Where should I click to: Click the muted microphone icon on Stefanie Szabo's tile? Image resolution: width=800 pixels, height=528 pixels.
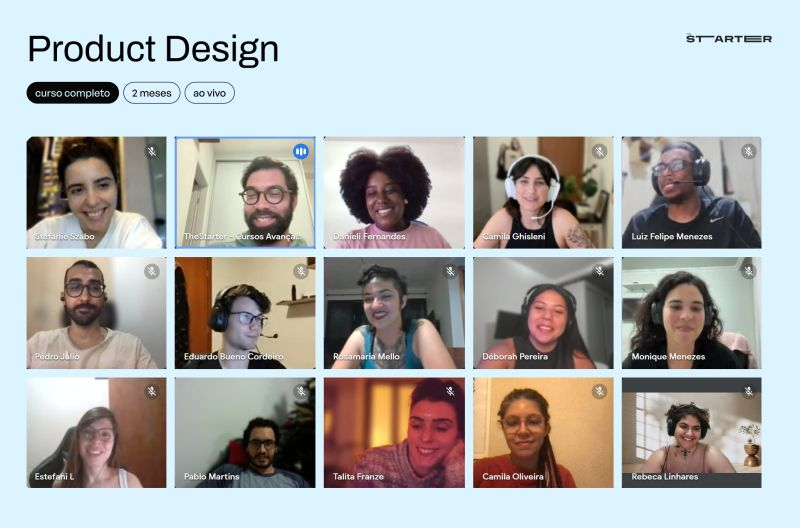tap(152, 152)
